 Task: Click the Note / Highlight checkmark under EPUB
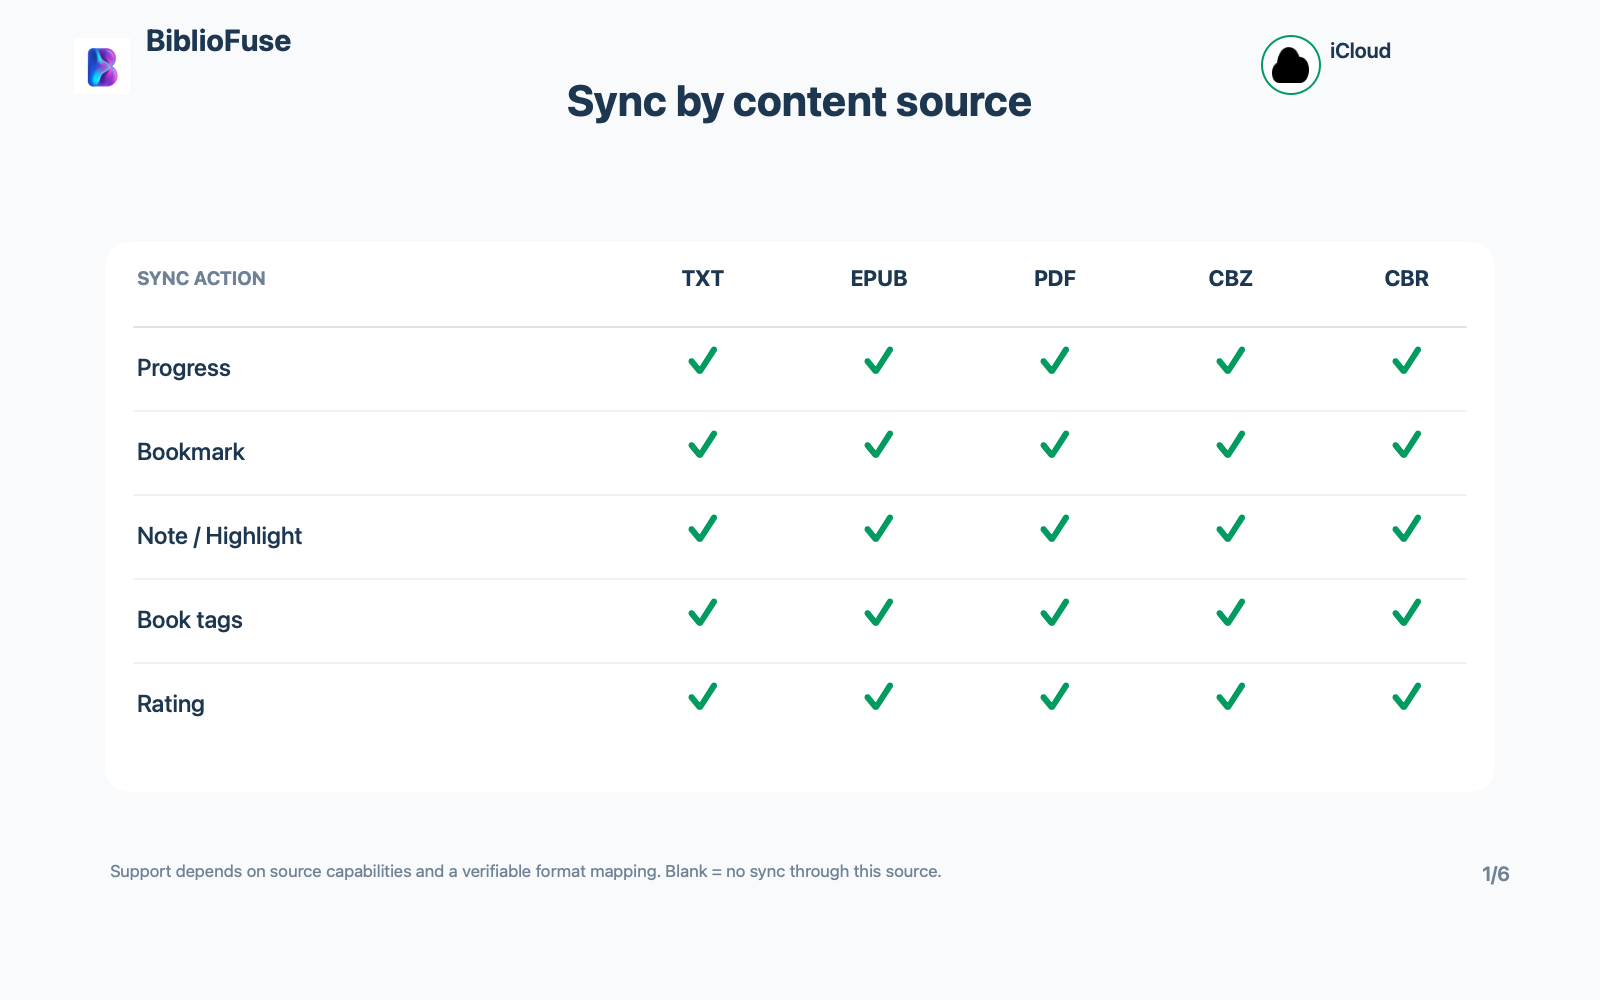point(879,528)
